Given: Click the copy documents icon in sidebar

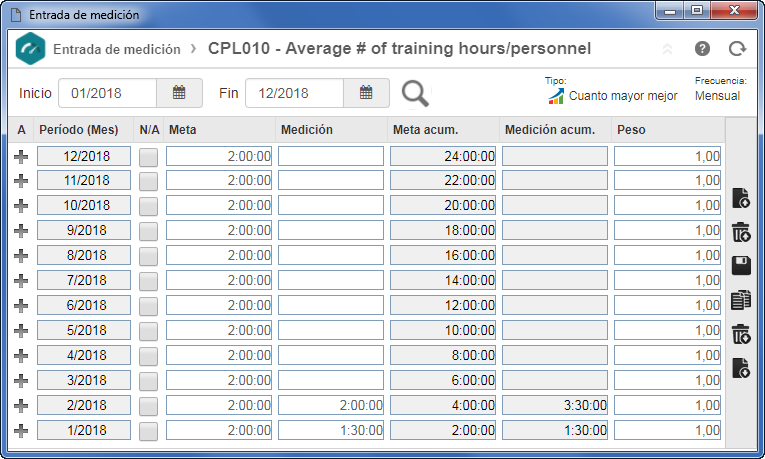Looking at the screenshot, I should 741,300.
